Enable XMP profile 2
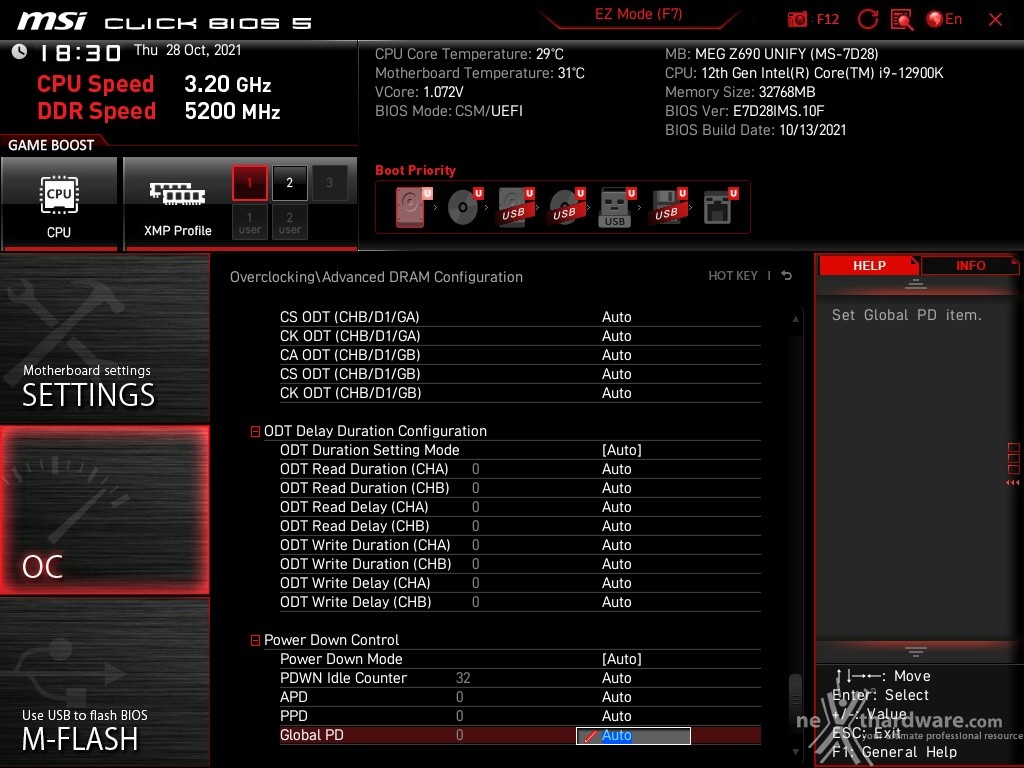 289,183
